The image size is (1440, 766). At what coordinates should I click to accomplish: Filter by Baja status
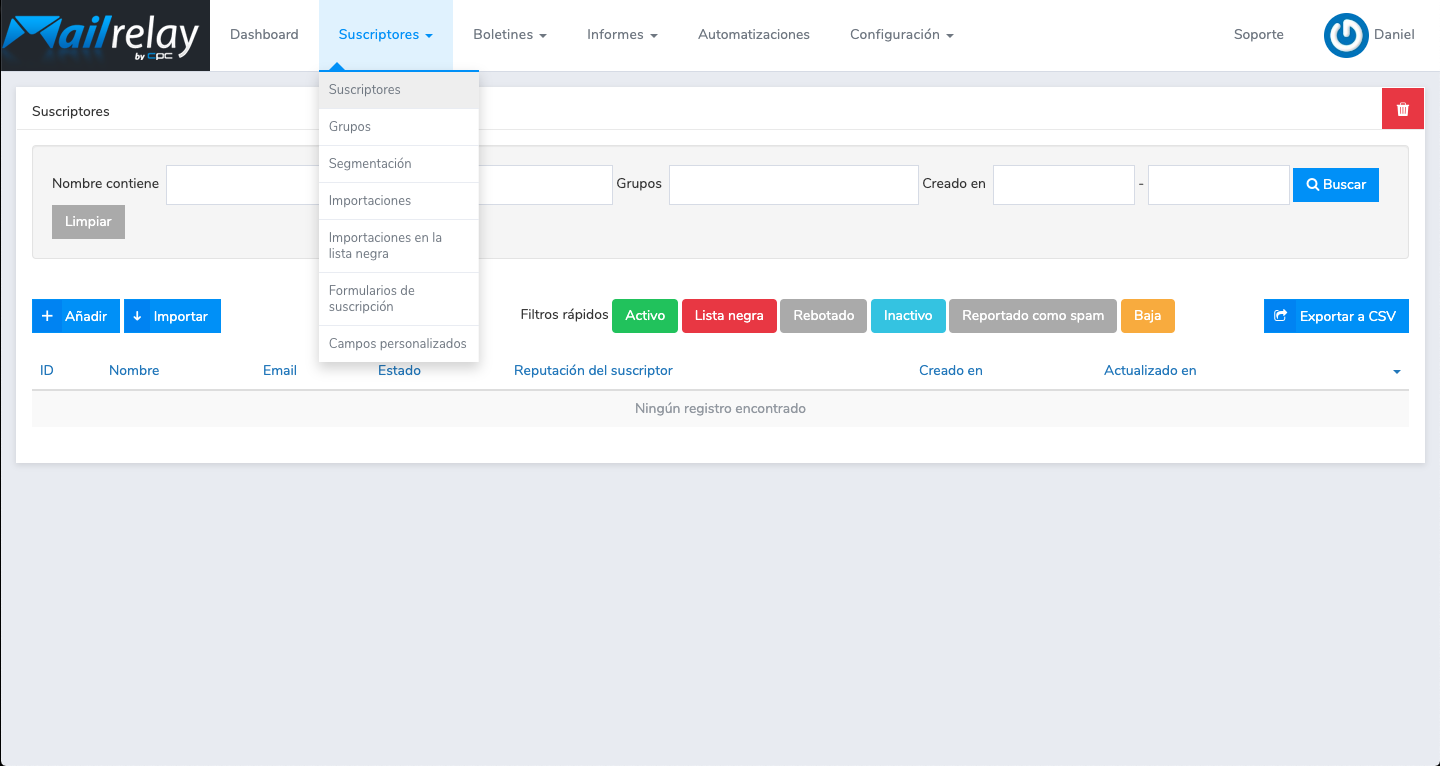coord(1148,316)
